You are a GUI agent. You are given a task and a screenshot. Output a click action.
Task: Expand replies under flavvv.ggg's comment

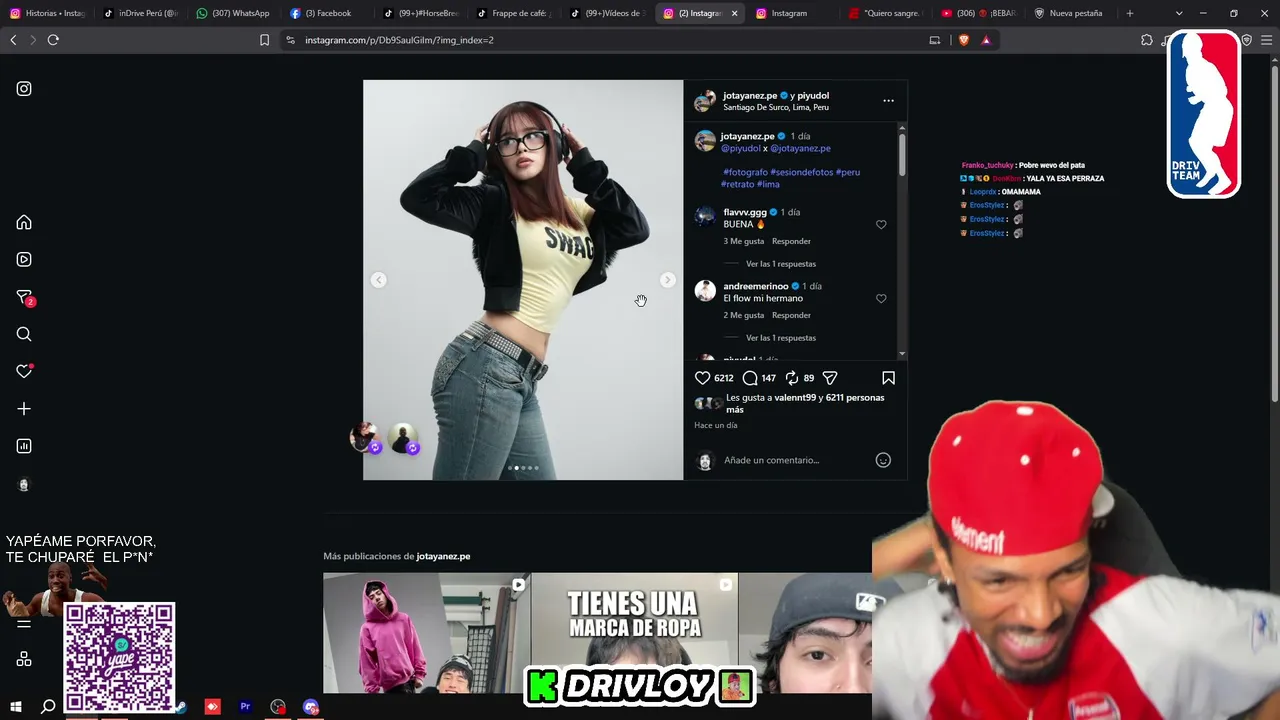781,264
